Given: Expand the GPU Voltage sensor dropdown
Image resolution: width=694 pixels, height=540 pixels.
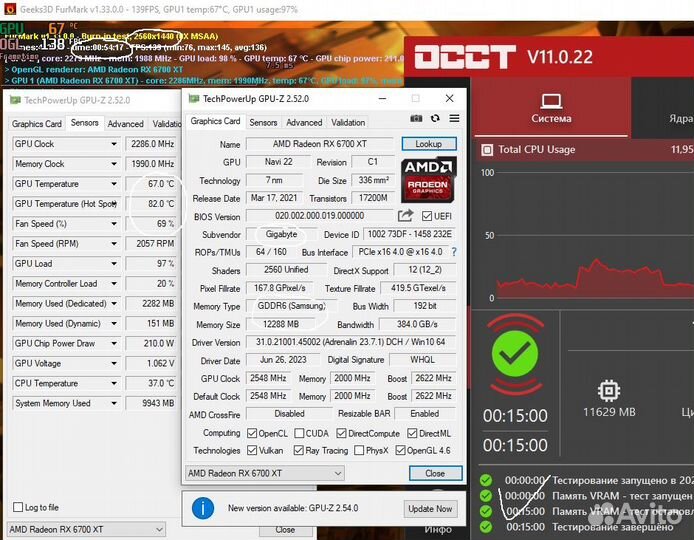Looking at the screenshot, I should tap(114, 363).
